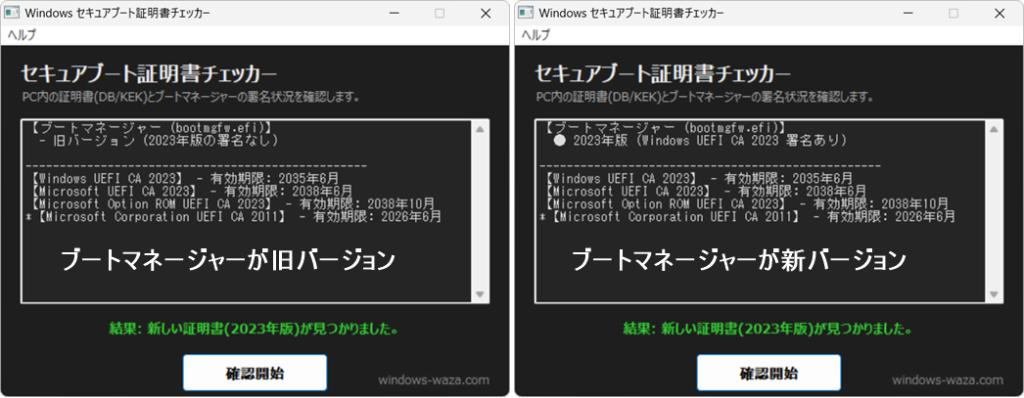Click scroll up arrow in right results box

coord(994,129)
